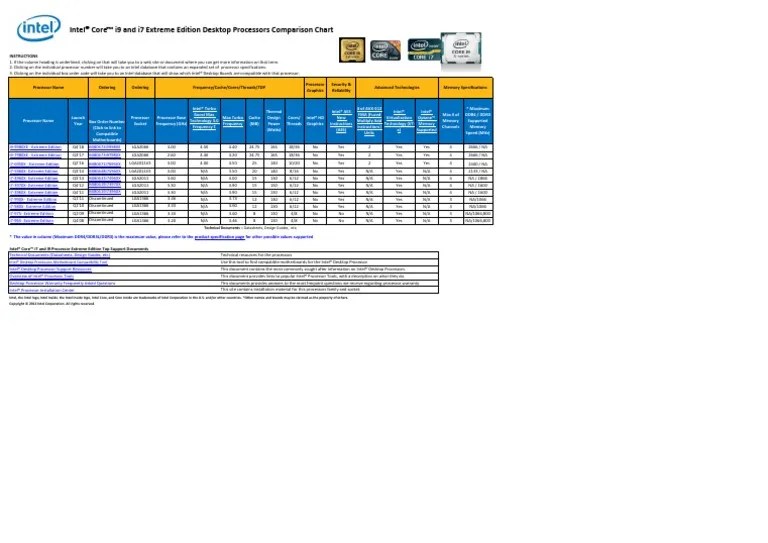Click the INSTRUCTIONS heading text
The image size is (768, 543).
click(x=24, y=56)
